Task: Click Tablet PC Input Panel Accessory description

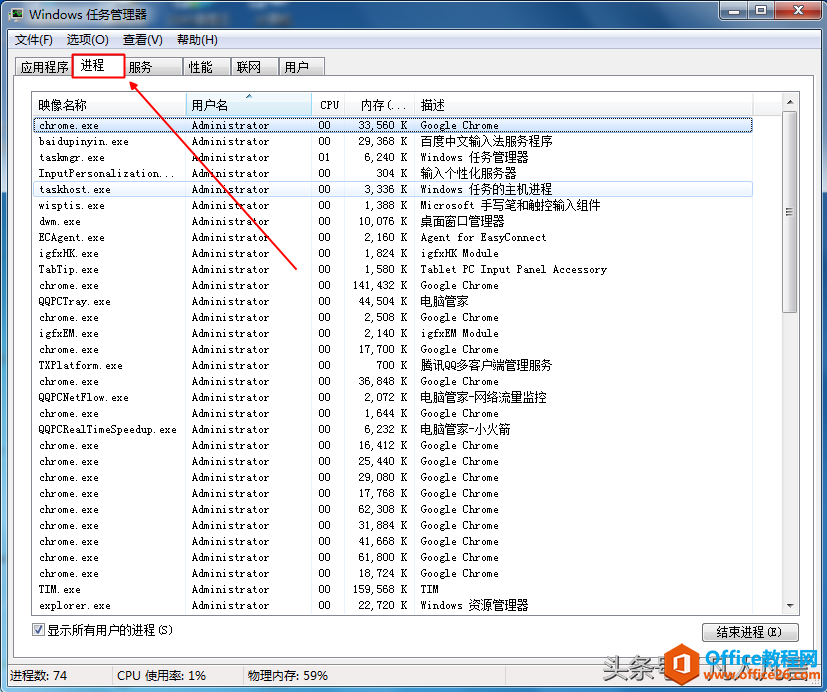Action: [513, 269]
